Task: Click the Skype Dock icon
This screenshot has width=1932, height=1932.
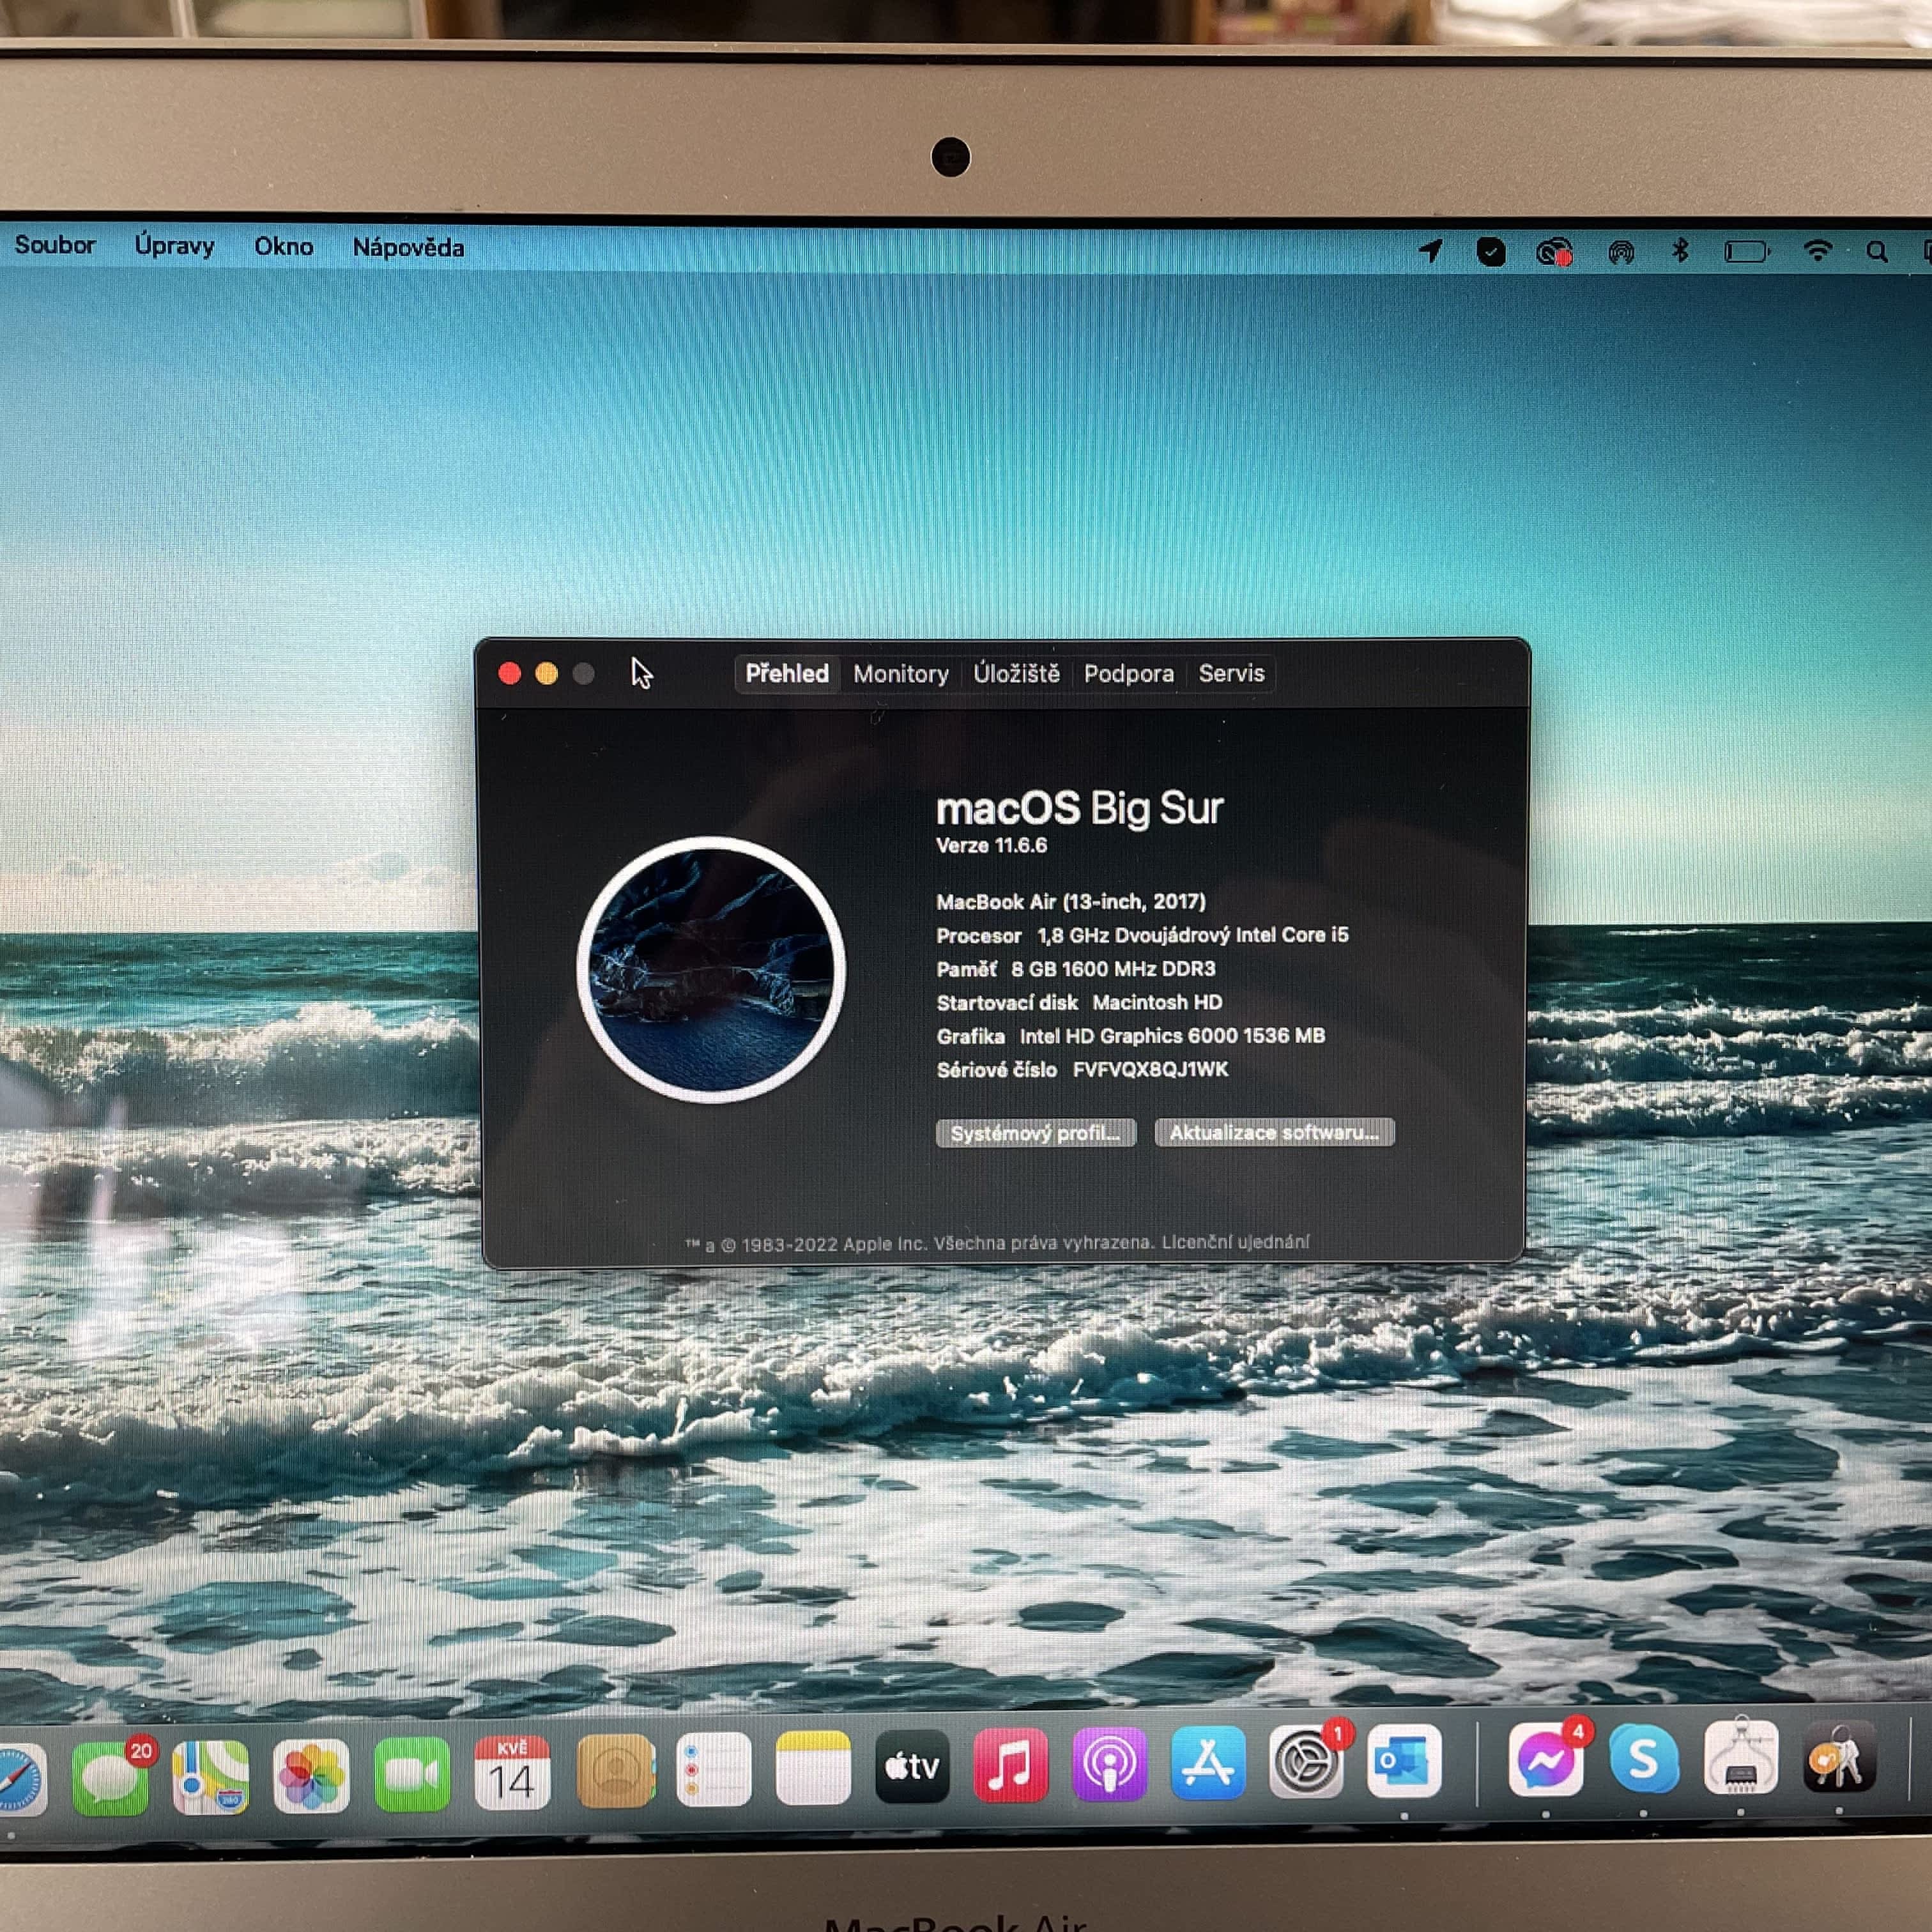Action: tap(1643, 1760)
